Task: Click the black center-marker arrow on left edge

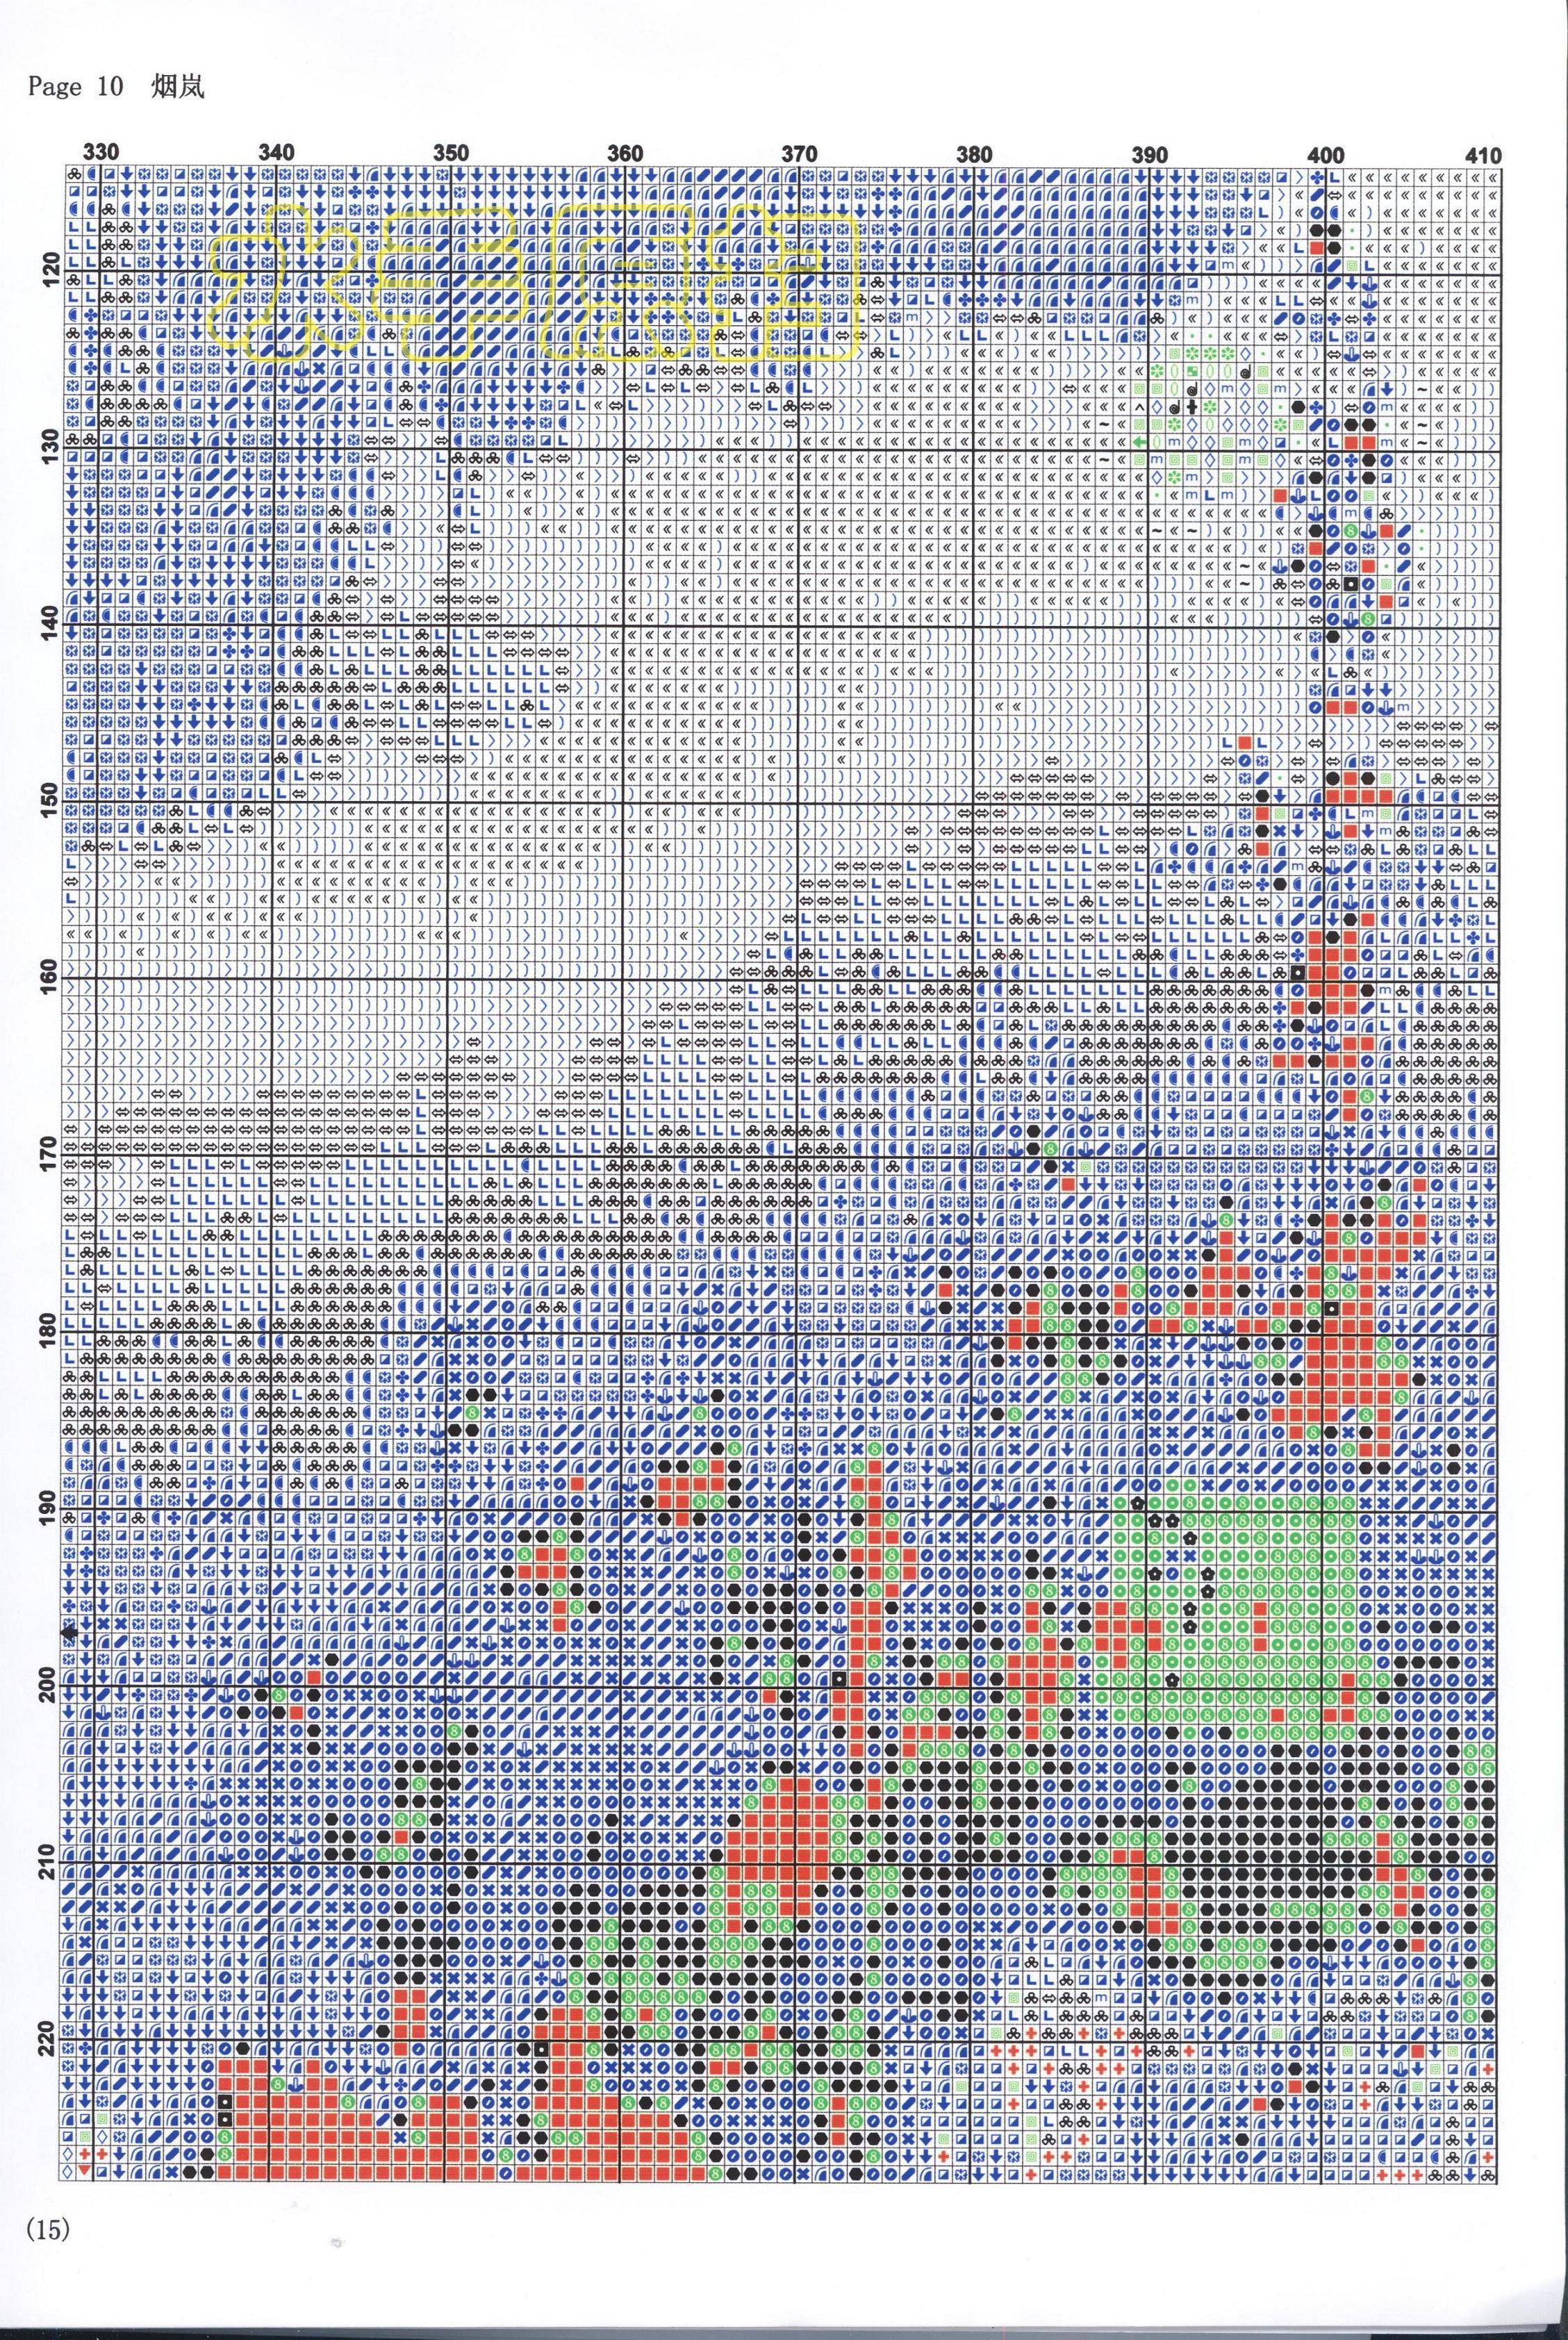Action: pyautogui.click(x=70, y=1632)
